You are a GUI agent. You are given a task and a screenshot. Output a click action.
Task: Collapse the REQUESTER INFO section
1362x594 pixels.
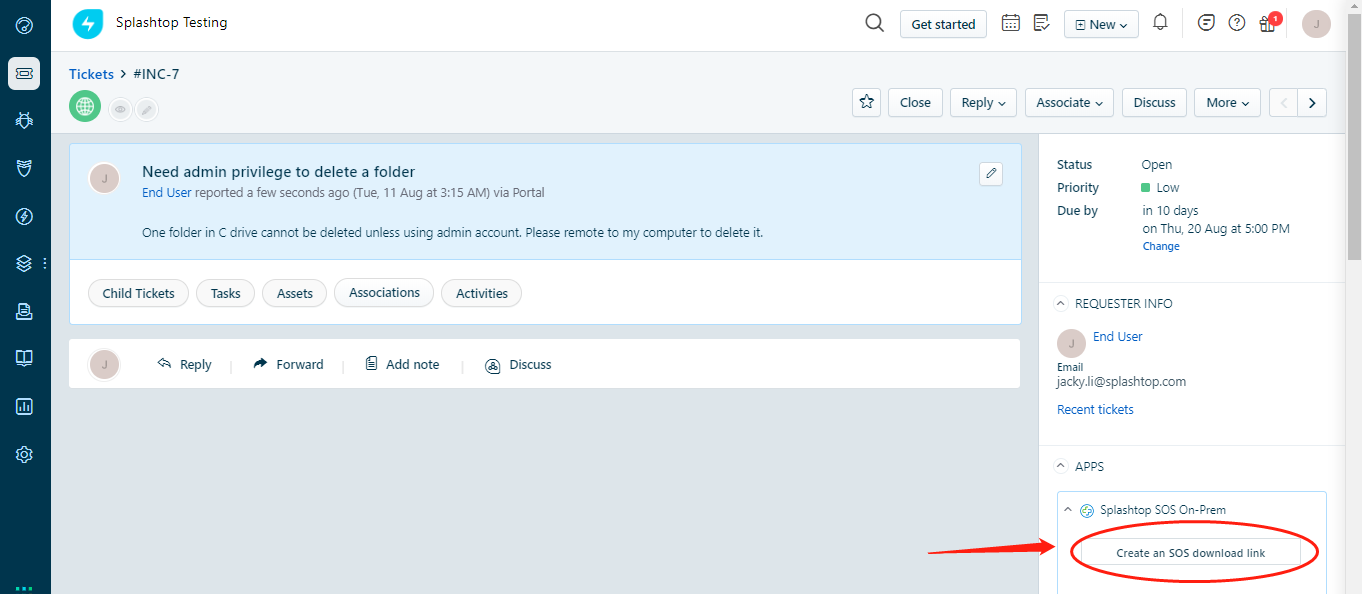point(1062,303)
